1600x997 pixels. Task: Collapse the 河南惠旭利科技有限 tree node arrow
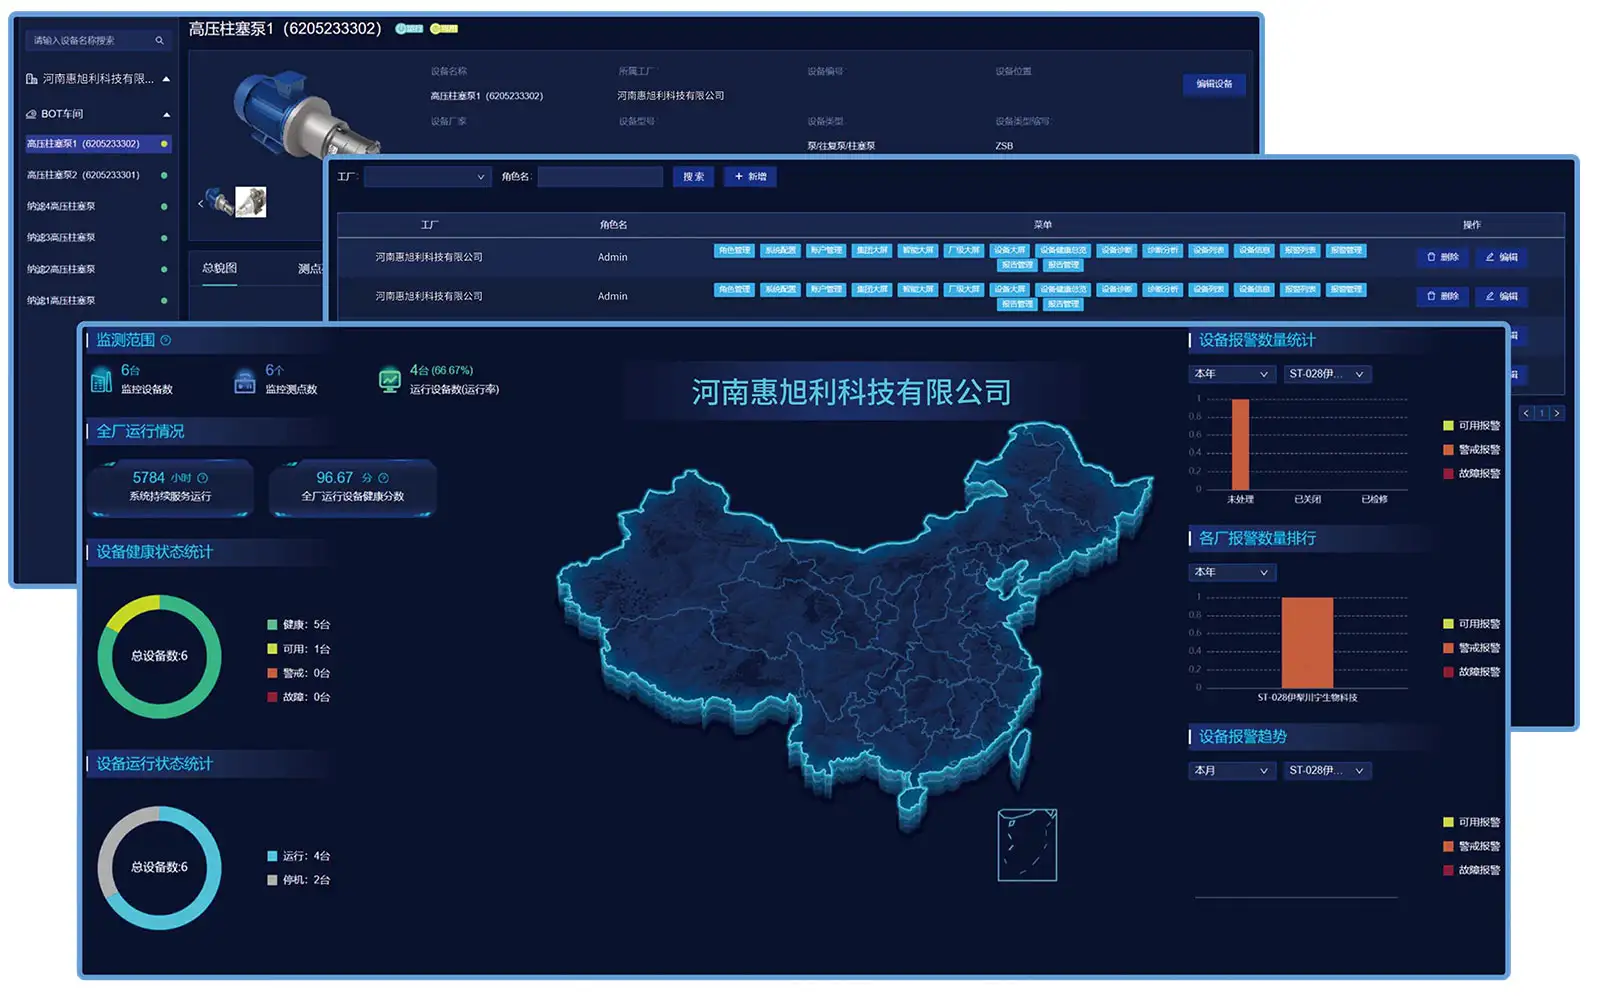[x=166, y=79]
